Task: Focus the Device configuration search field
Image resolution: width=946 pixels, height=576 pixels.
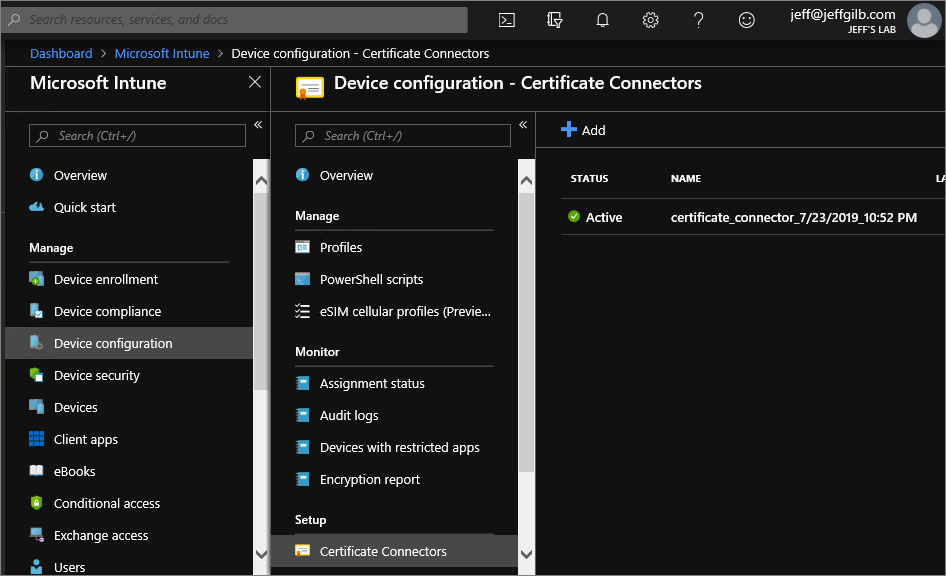Action: coord(403,136)
